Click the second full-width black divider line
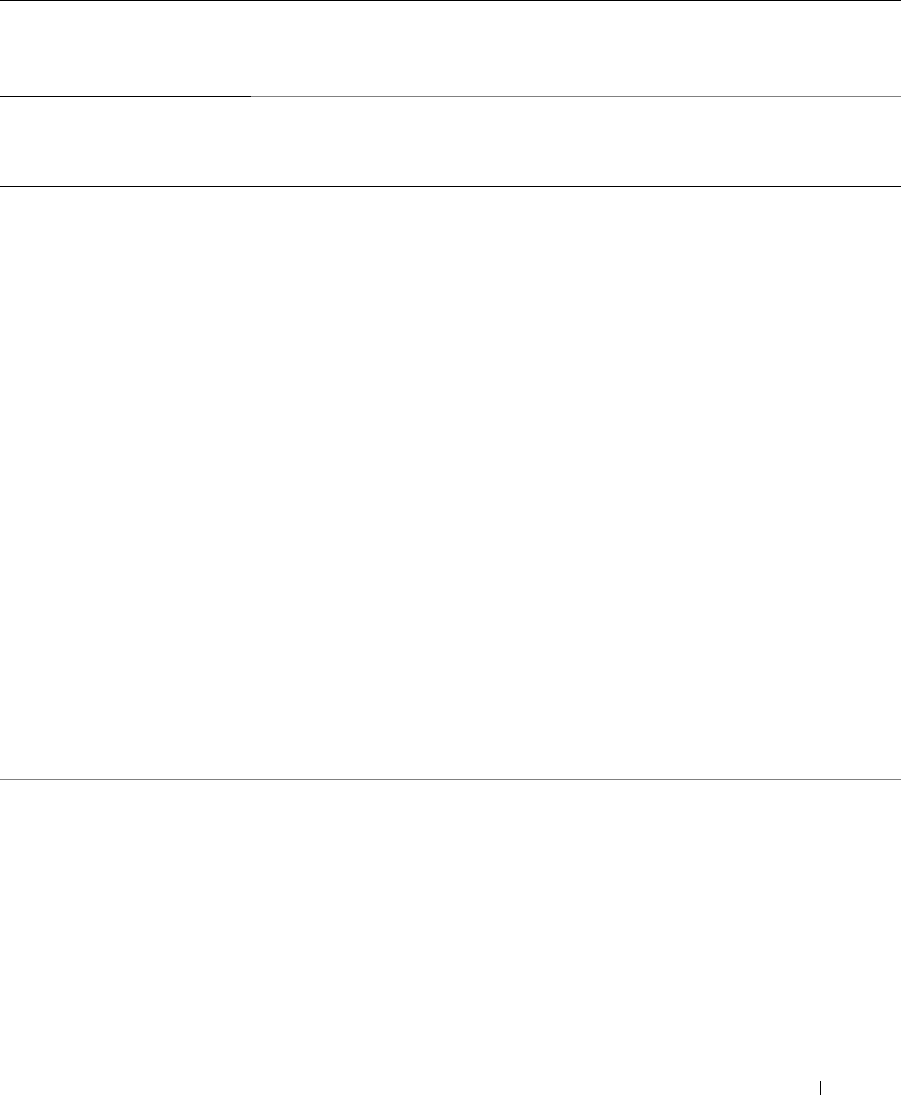This screenshot has width=901, height=1095. tap(450, 186)
